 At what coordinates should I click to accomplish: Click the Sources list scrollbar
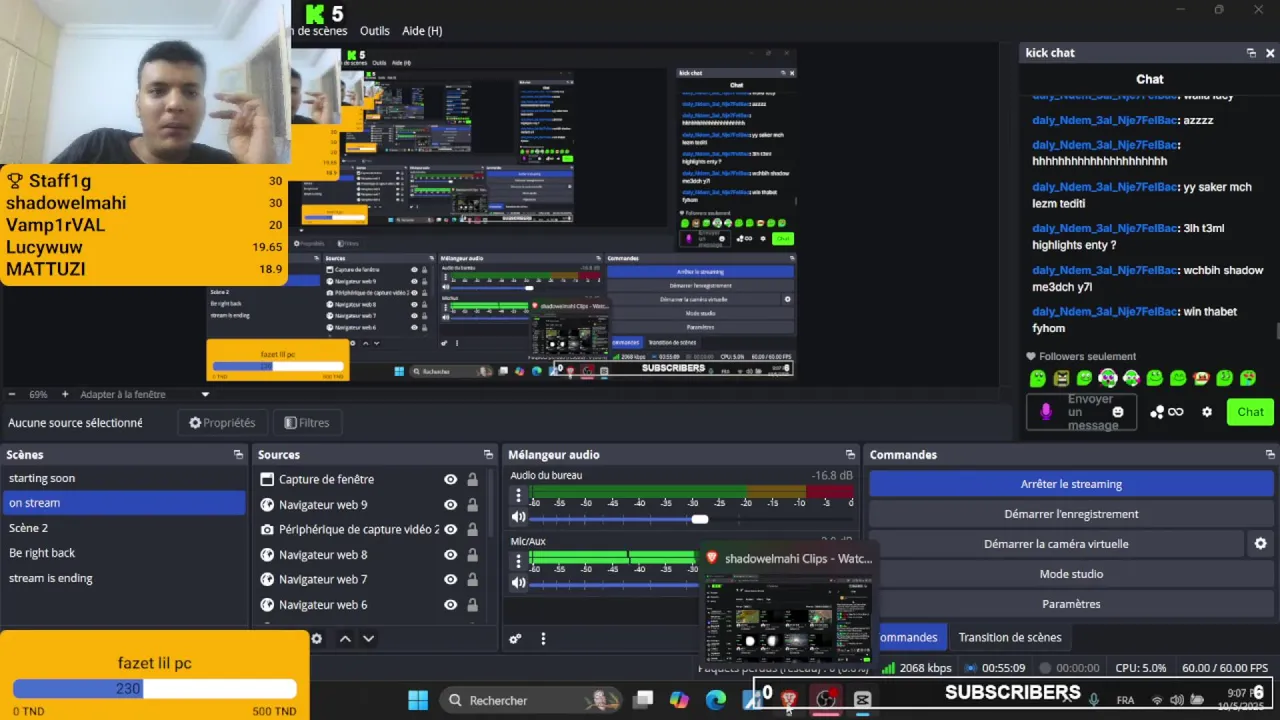click(491, 503)
